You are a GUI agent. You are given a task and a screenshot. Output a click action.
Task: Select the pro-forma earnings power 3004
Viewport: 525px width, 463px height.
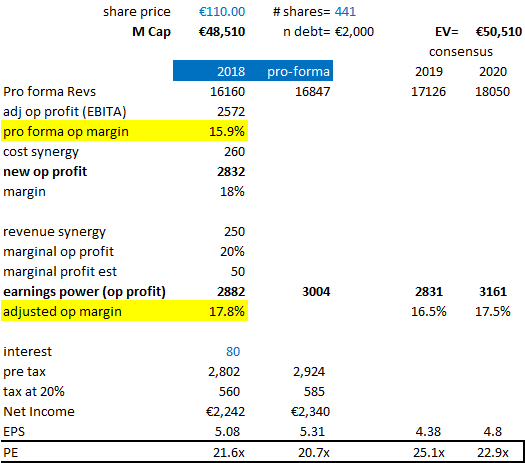[316, 292]
